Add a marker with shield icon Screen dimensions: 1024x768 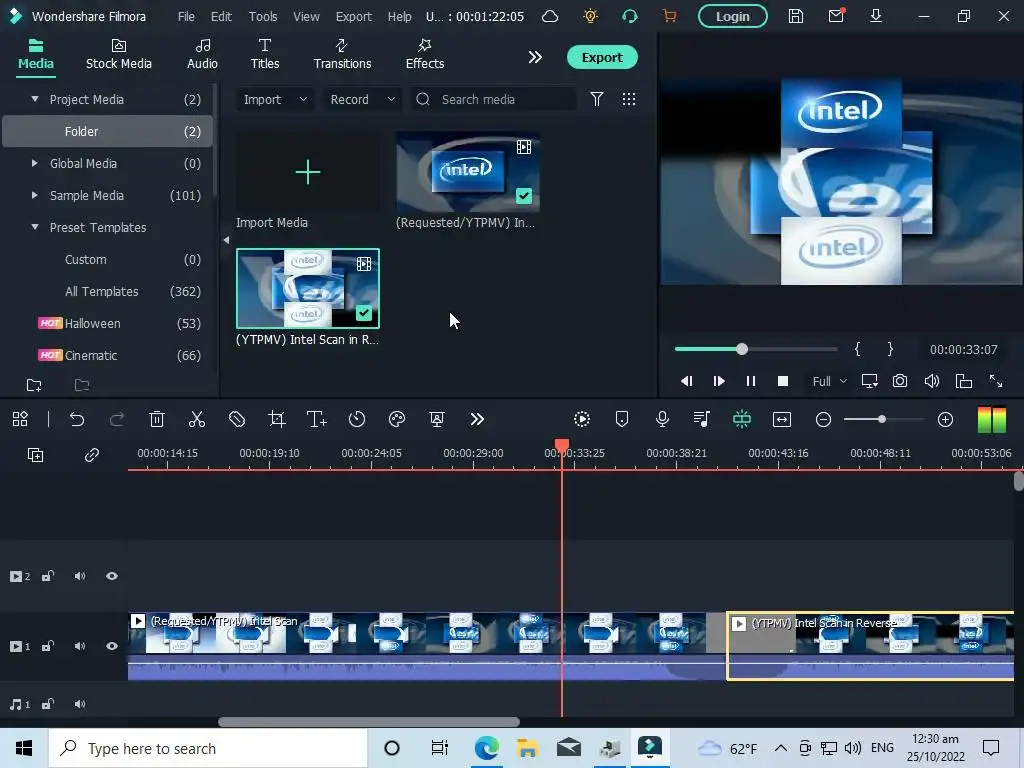[x=622, y=419]
